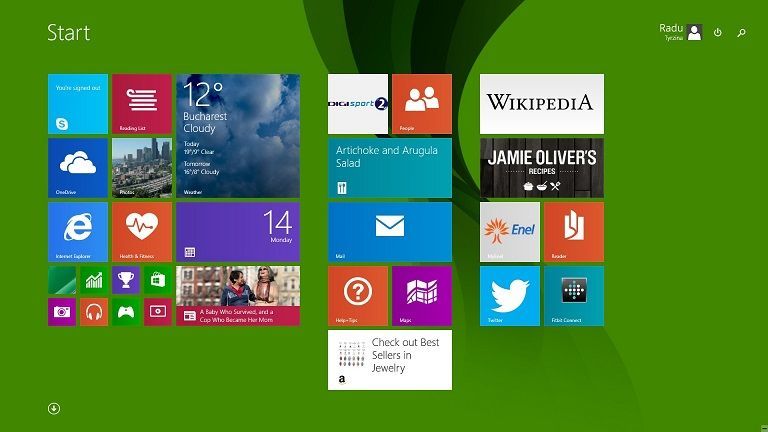Open the Mail tile
The height and width of the screenshot is (432, 768).
(x=390, y=232)
